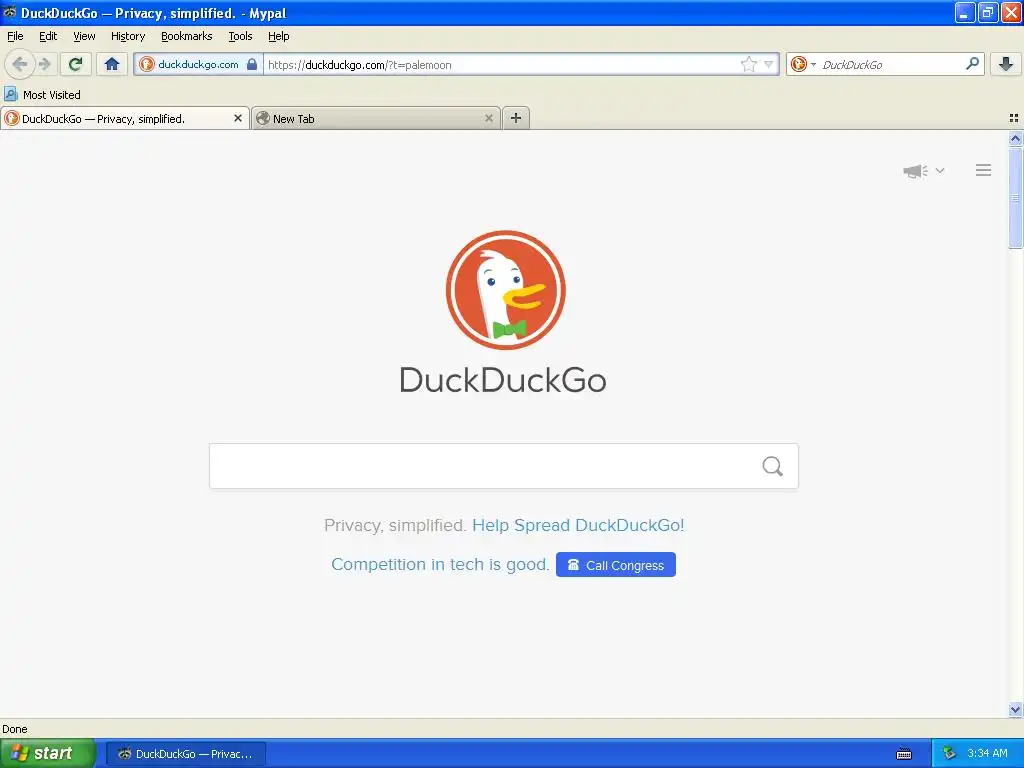Open the Tools menu

coord(240,36)
